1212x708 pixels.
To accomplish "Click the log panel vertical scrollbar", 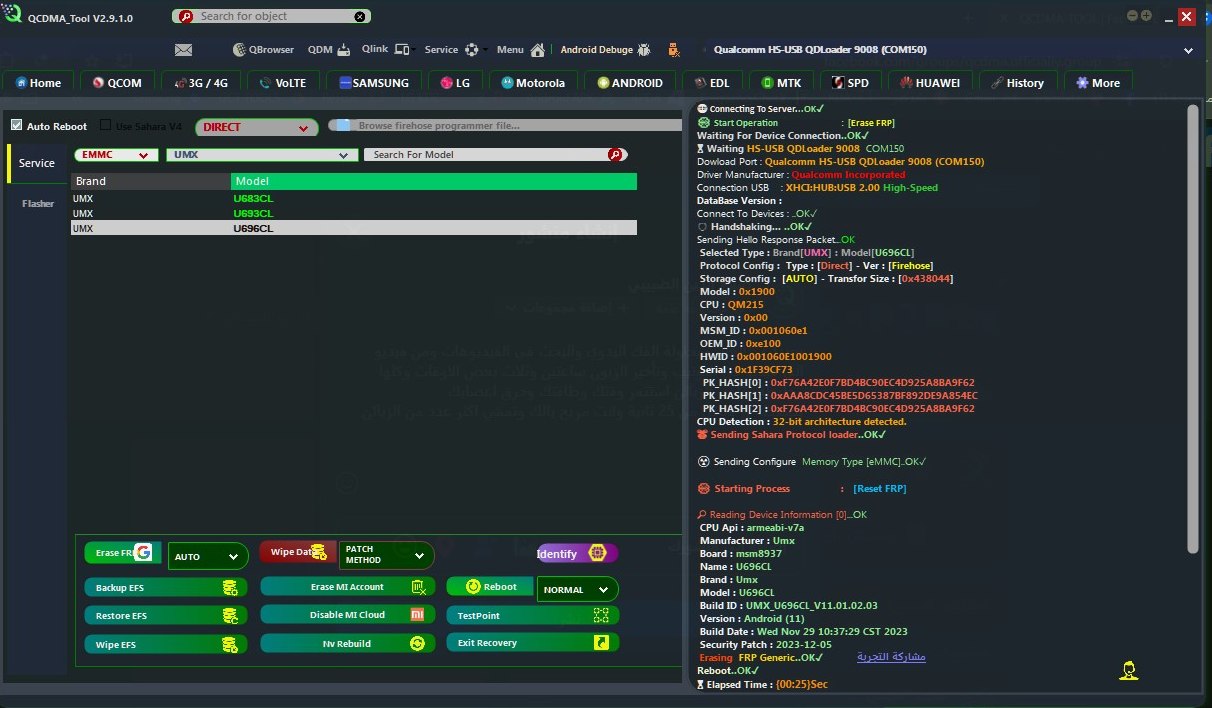I will click(1191, 330).
